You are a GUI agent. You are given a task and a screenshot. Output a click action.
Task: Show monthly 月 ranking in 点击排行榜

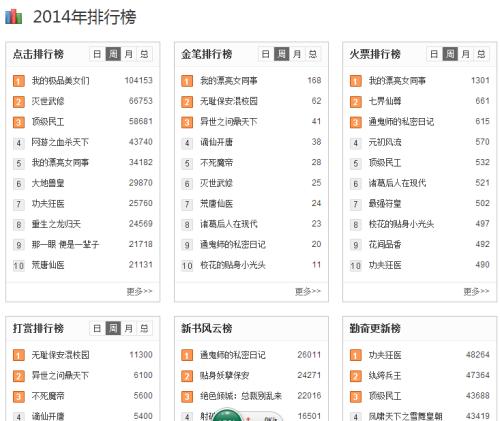[x=129, y=54]
